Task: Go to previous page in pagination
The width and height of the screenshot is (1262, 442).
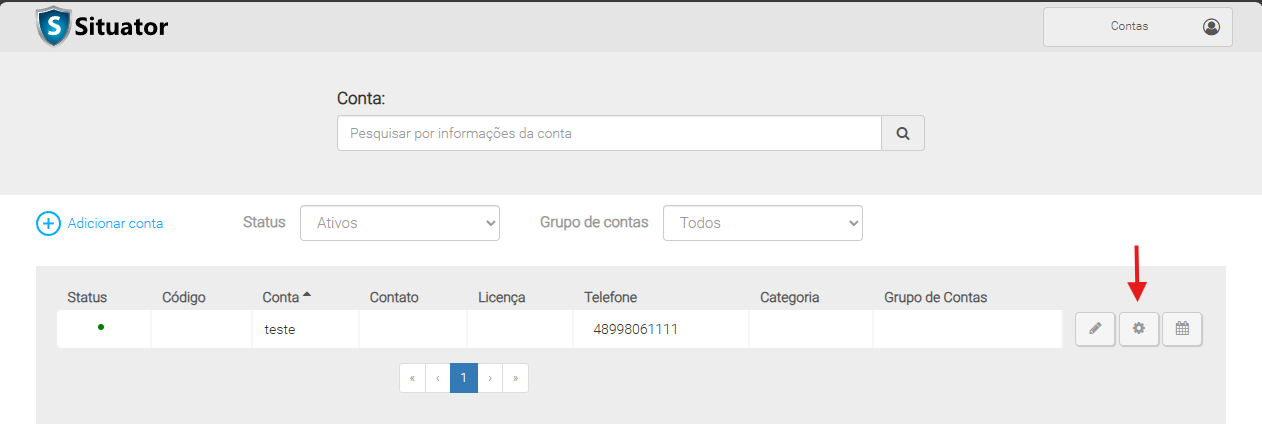Action: [438, 379]
